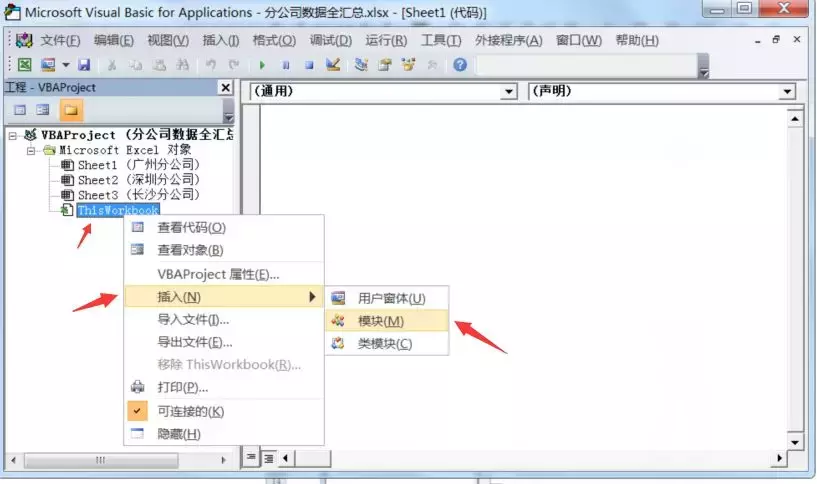Click the Paste icon in toolbar
Image resolution: width=817 pixels, height=484 pixels.
click(x=159, y=65)
